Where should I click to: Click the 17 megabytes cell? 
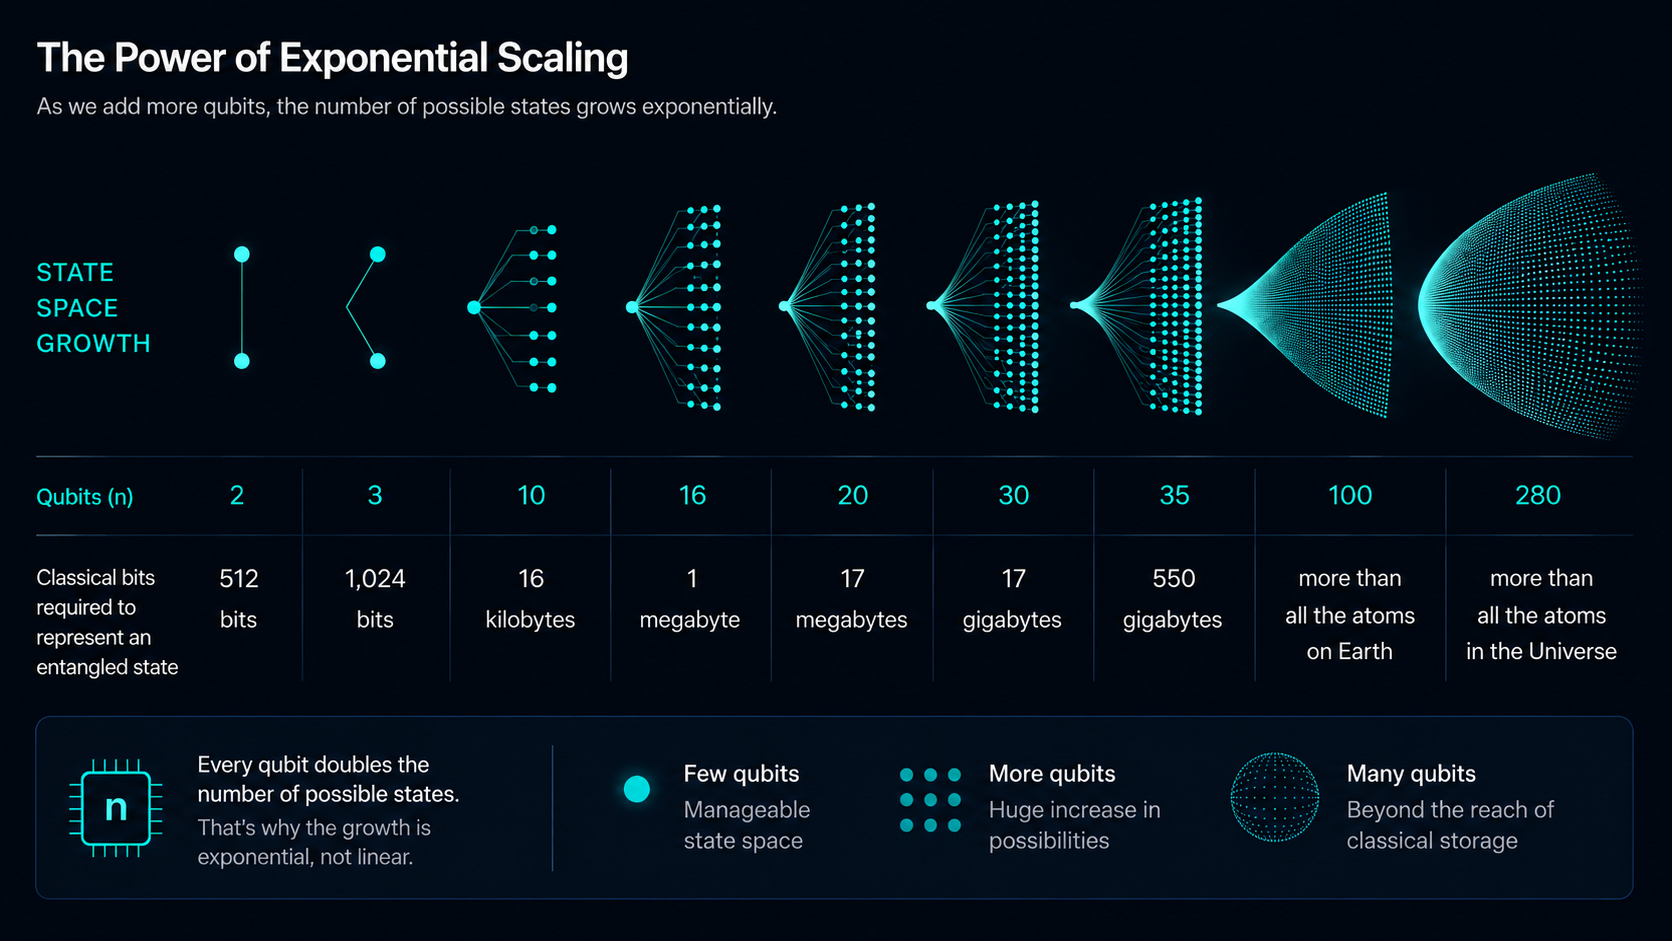click(x=851, y=599)
